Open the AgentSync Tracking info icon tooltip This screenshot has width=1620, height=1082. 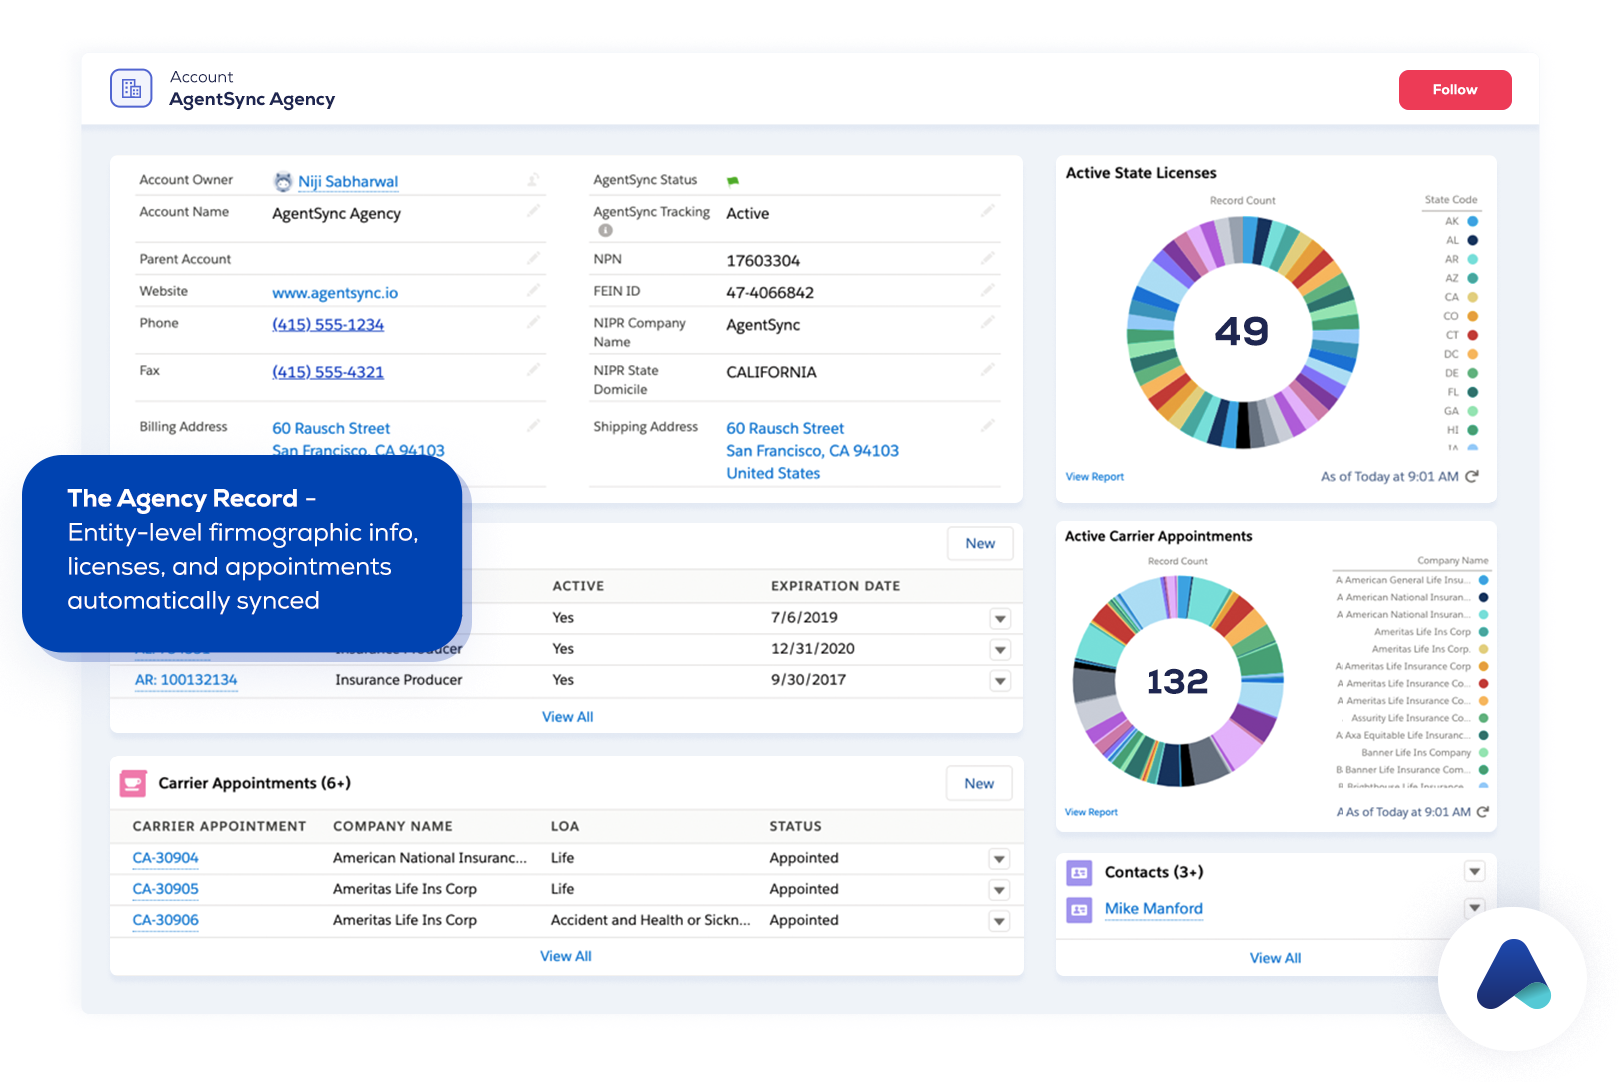point(605,230)
